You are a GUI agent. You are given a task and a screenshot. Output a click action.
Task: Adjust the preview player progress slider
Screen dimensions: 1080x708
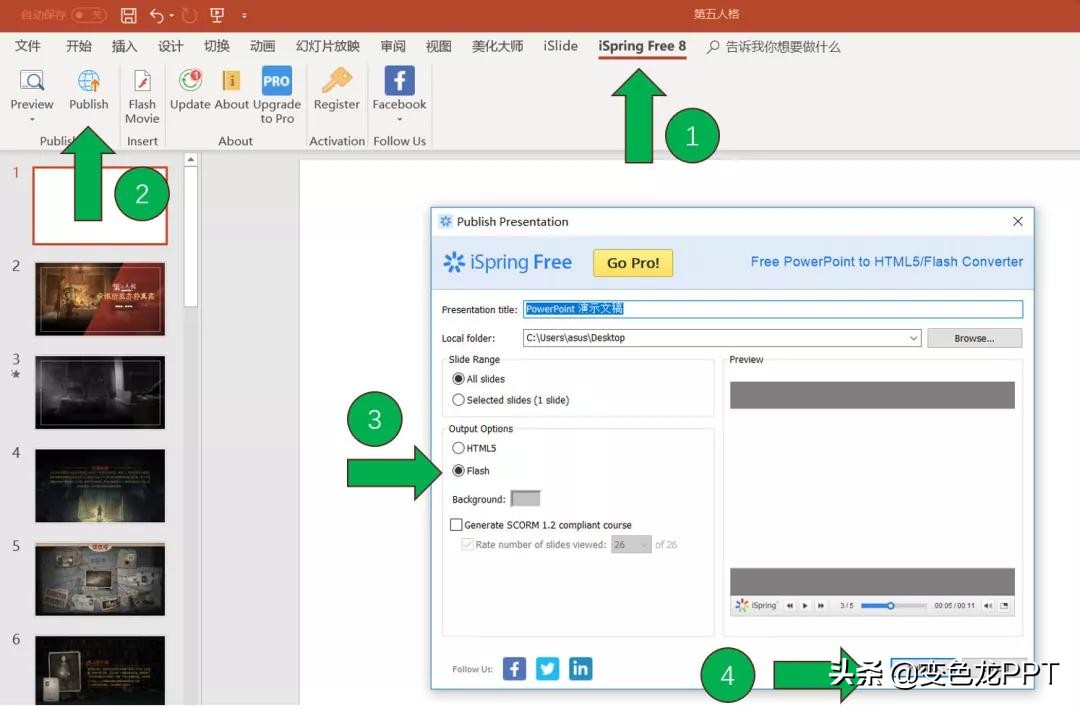(x=893, y=606)
